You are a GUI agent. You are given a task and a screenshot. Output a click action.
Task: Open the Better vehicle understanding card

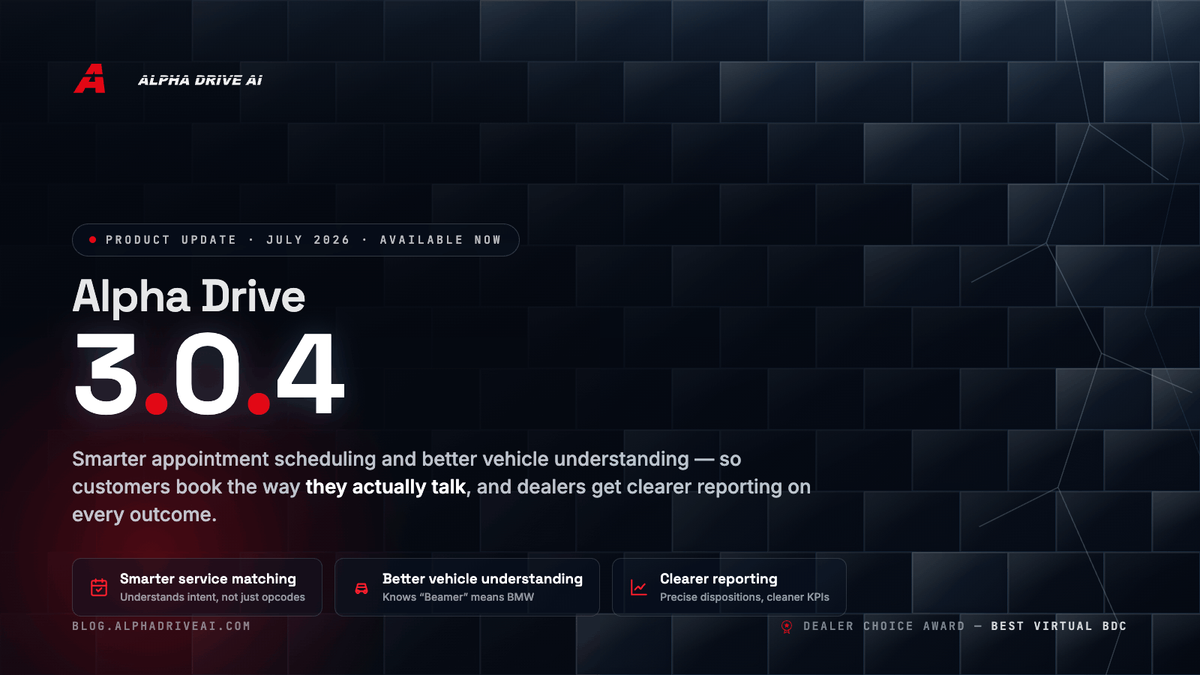[467, 587]
